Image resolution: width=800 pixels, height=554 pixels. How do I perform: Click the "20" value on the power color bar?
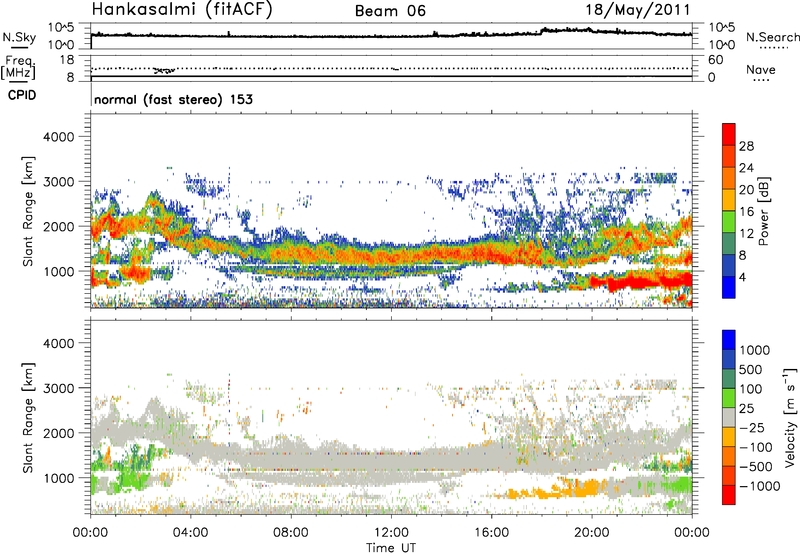pos(746,190)
